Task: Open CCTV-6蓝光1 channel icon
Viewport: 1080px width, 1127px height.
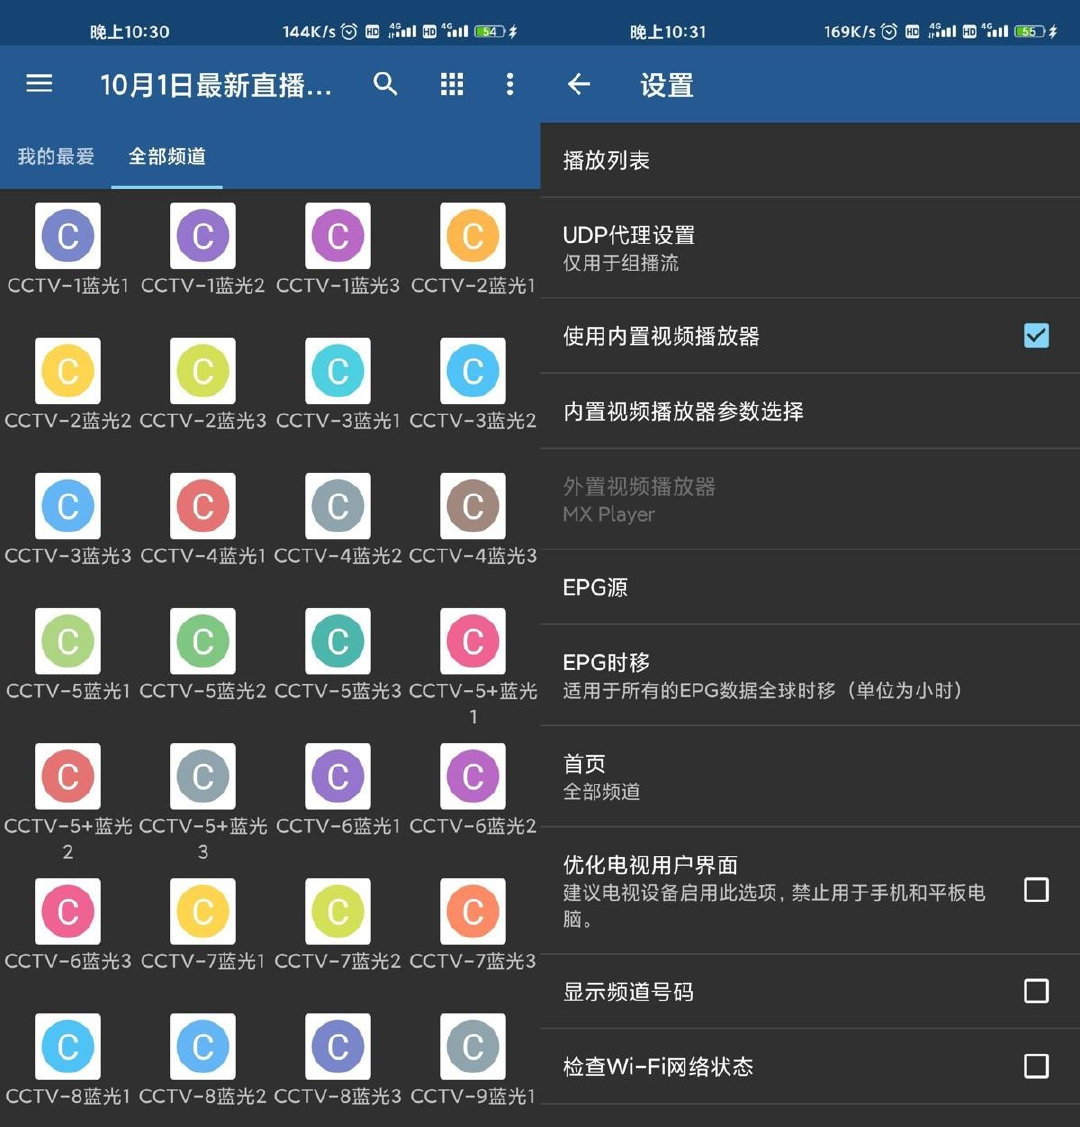Action: (338, 776)
